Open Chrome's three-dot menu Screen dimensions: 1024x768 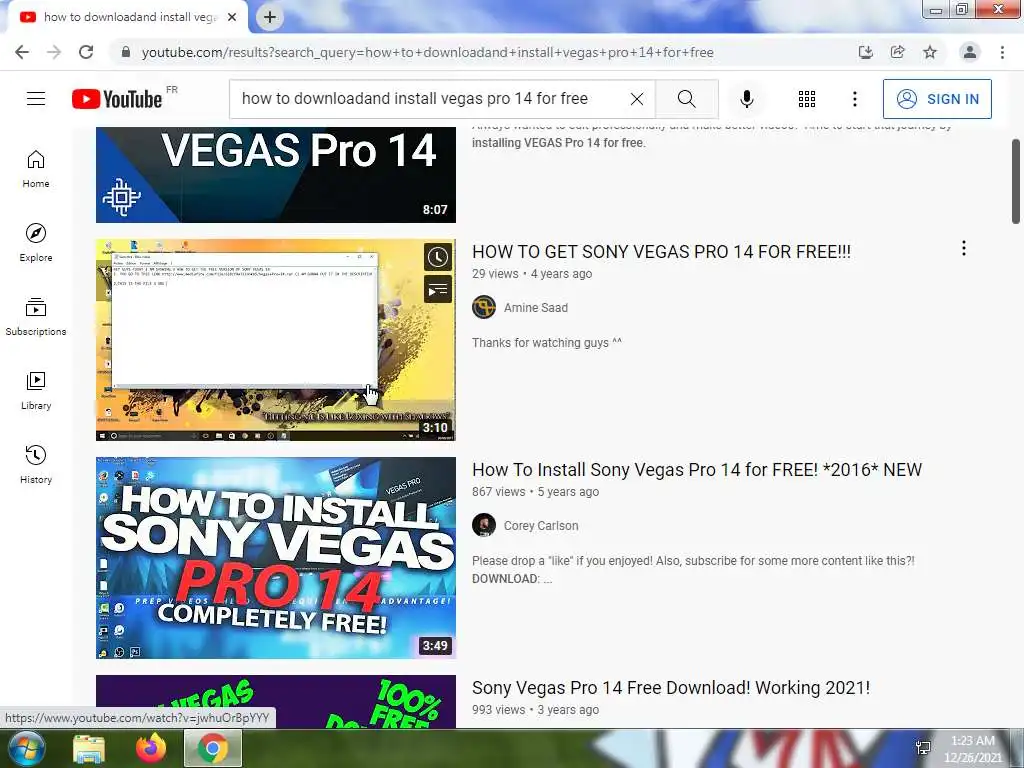(1002, 52)
